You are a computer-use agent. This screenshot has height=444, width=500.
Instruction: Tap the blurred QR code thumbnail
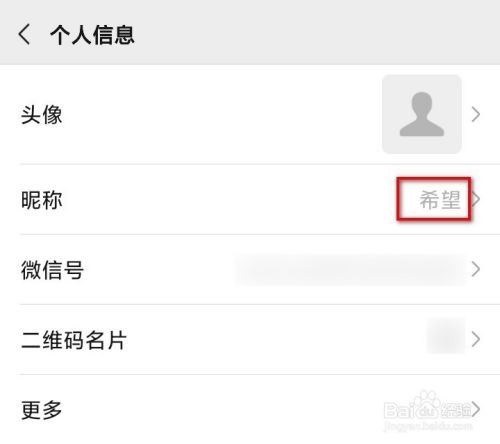tap(446, 335)
